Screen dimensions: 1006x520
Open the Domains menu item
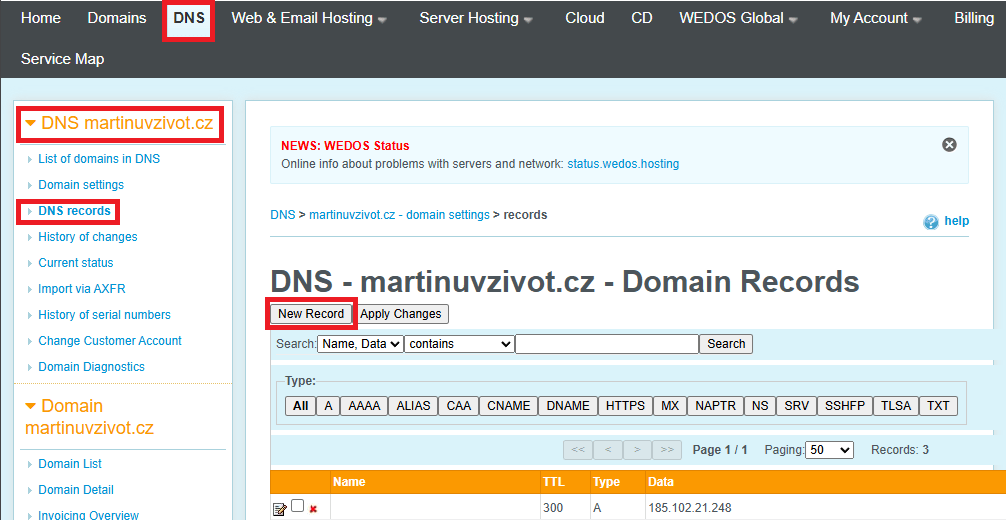[117, 19]
